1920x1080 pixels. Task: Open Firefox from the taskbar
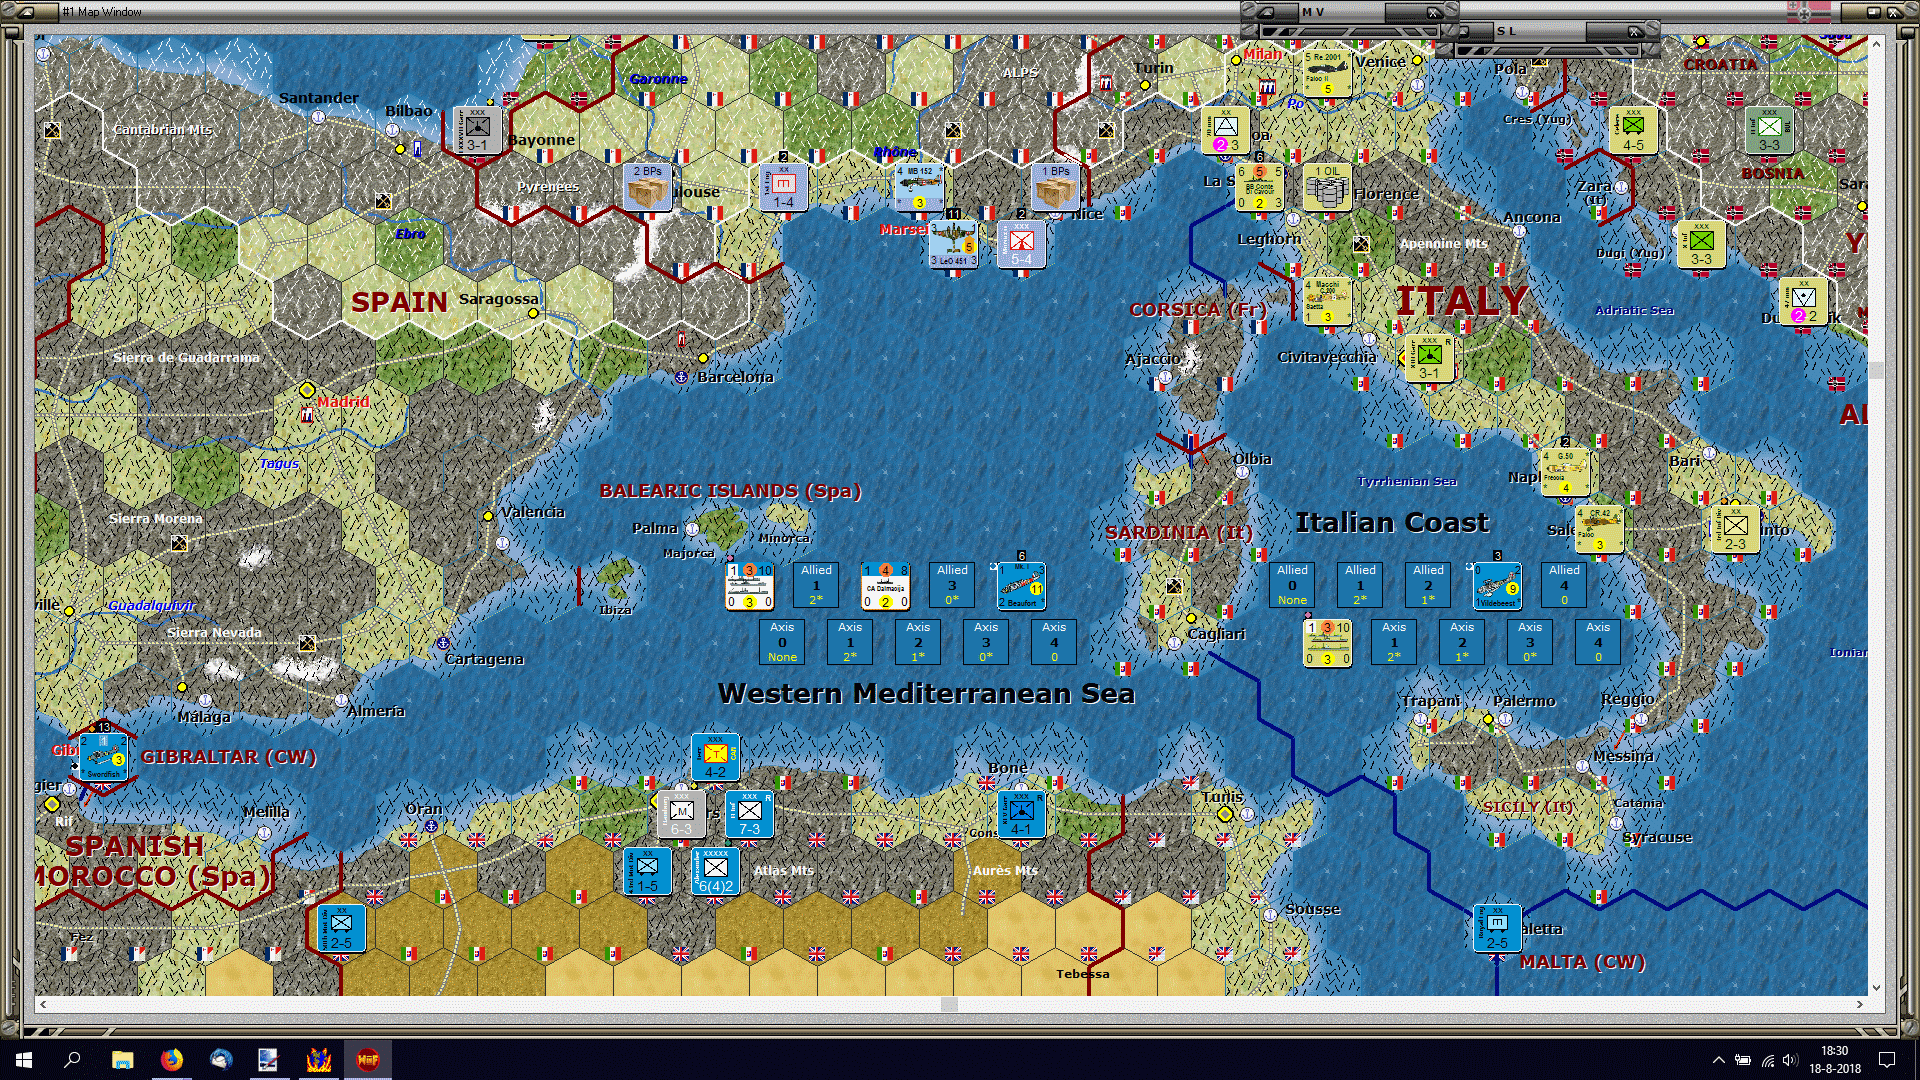pos(171,1060)
